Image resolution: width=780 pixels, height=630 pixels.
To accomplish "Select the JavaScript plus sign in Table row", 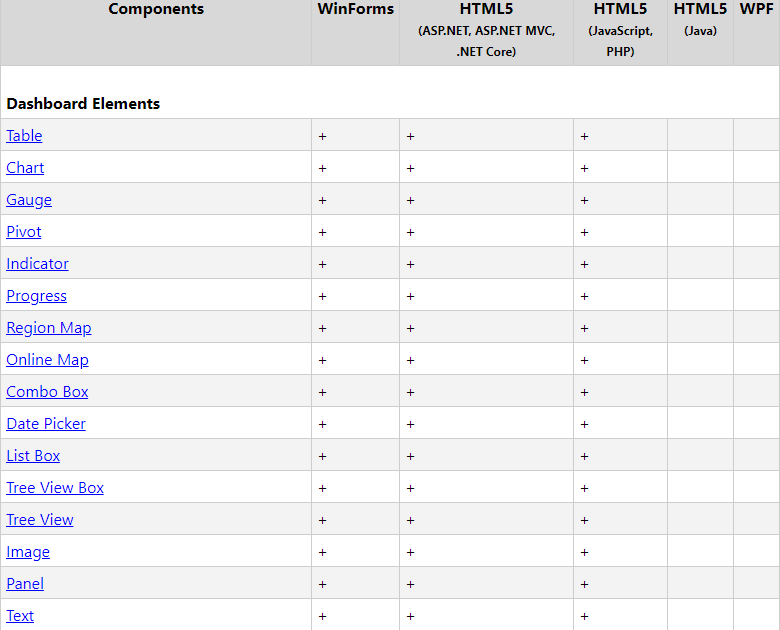I will click(x=585, y=136).
